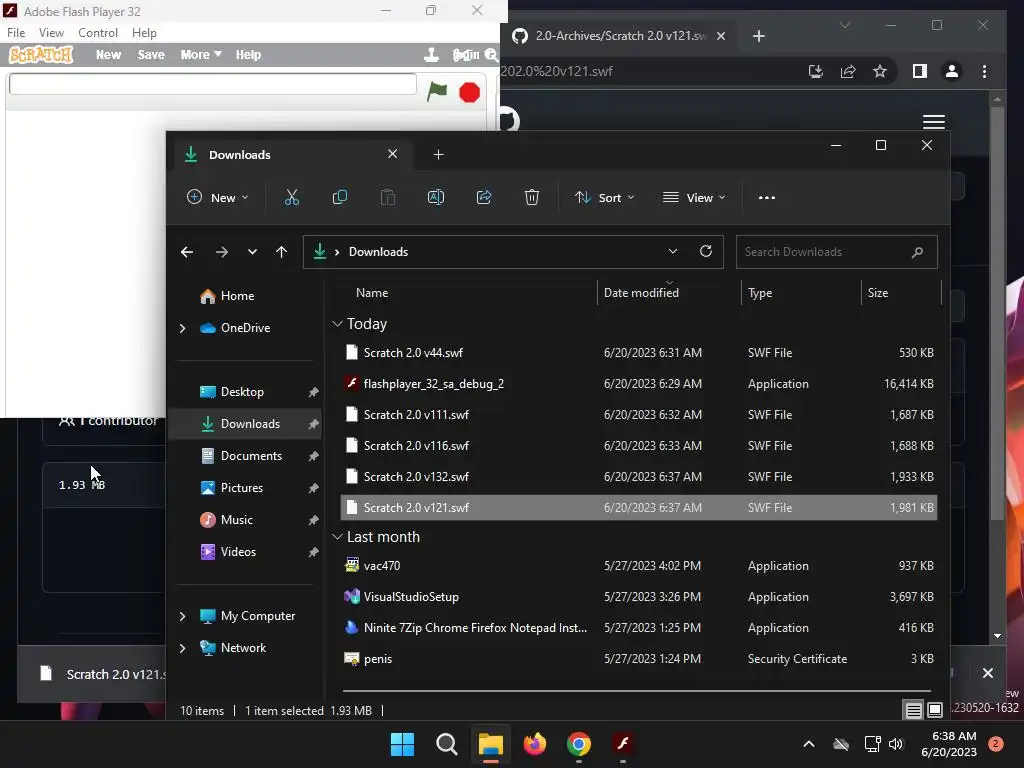Select file Scratch 2.0 v44.swf

pyautogui.click(x=639, y=353)
